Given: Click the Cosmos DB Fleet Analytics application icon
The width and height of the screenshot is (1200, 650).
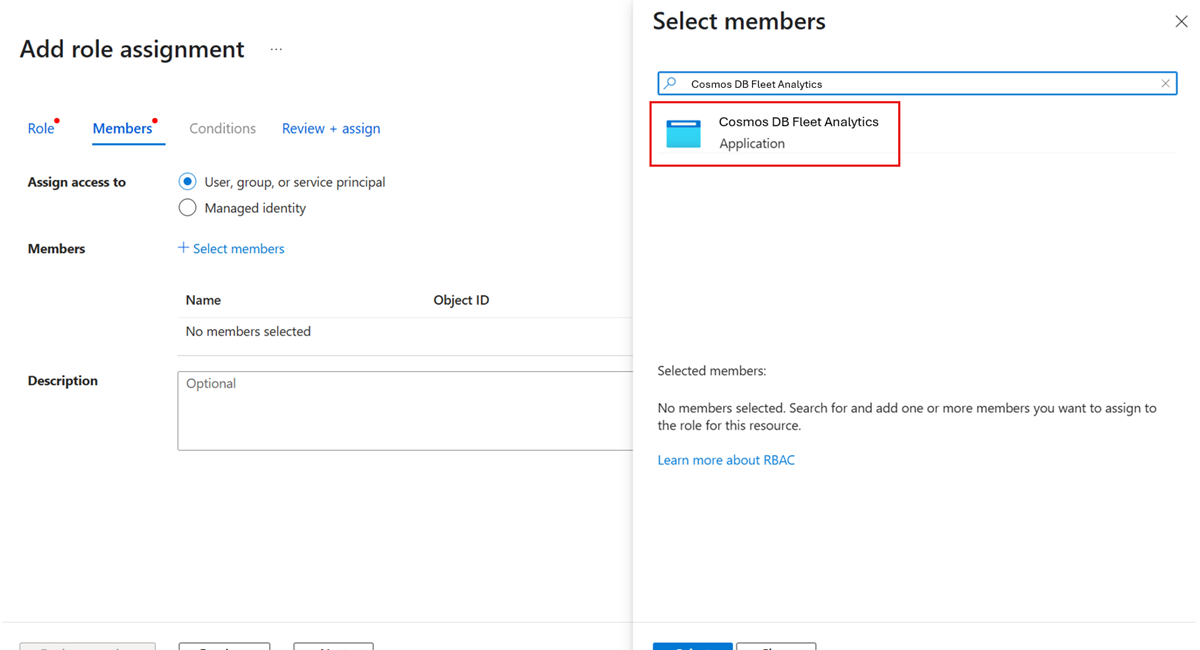Looking at the screenshot, I should tap(683, 132).
